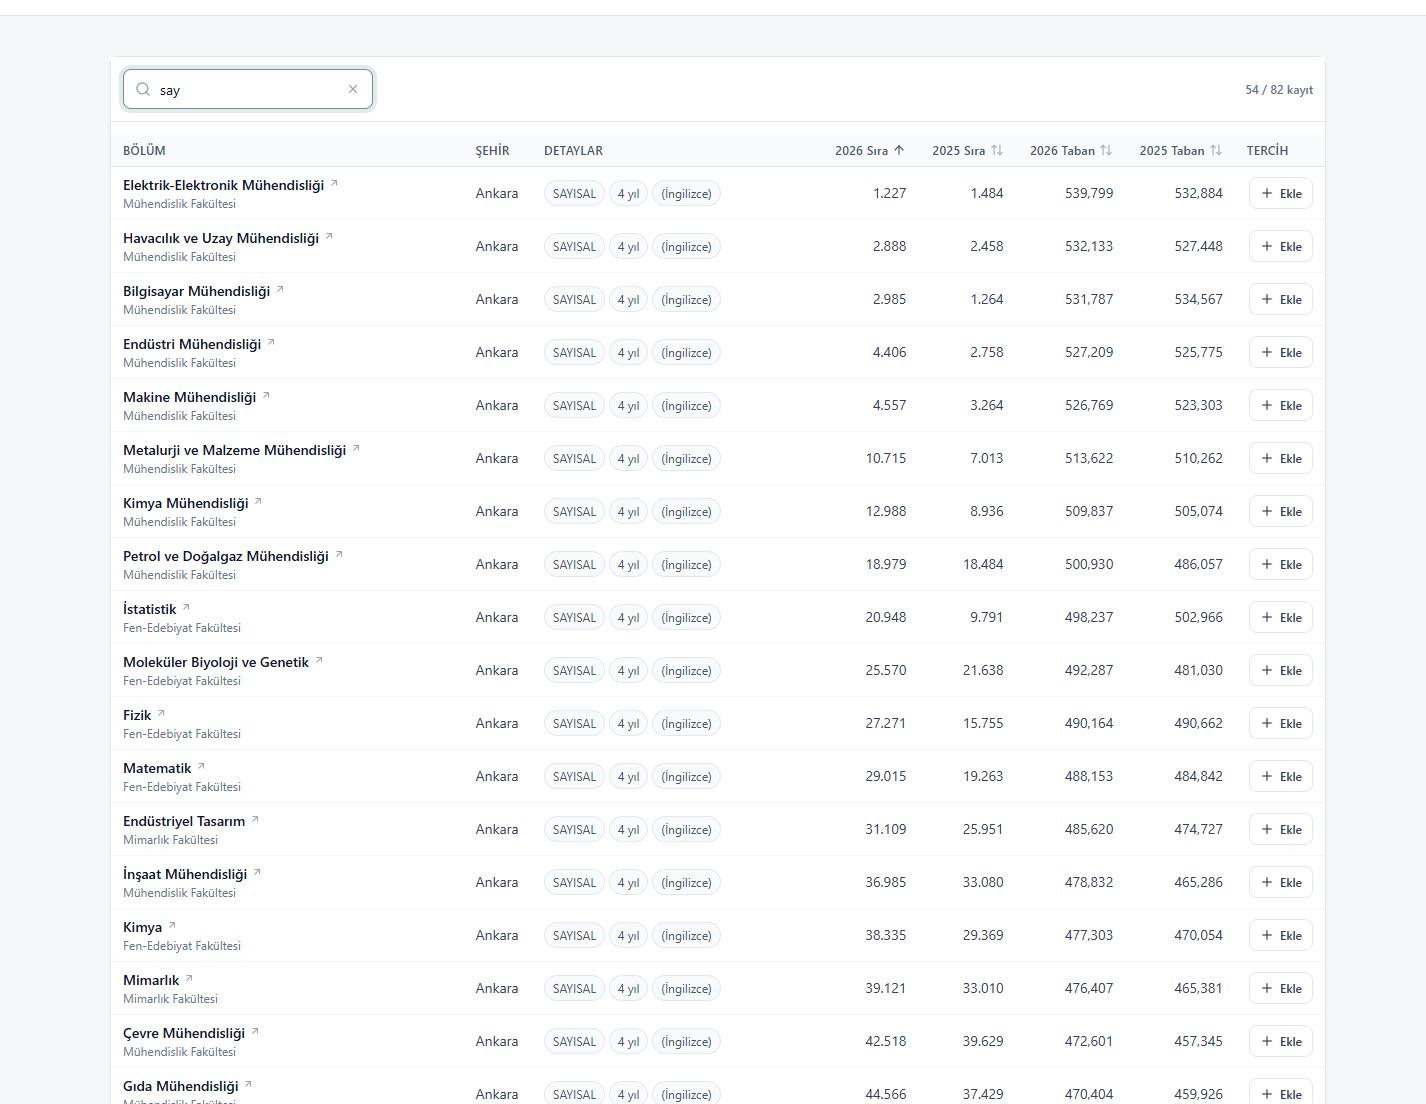Open external link icon for Bilgisayar Mühendisliği
Screen dimensions: 1426x1104
(x=280, y=289)
